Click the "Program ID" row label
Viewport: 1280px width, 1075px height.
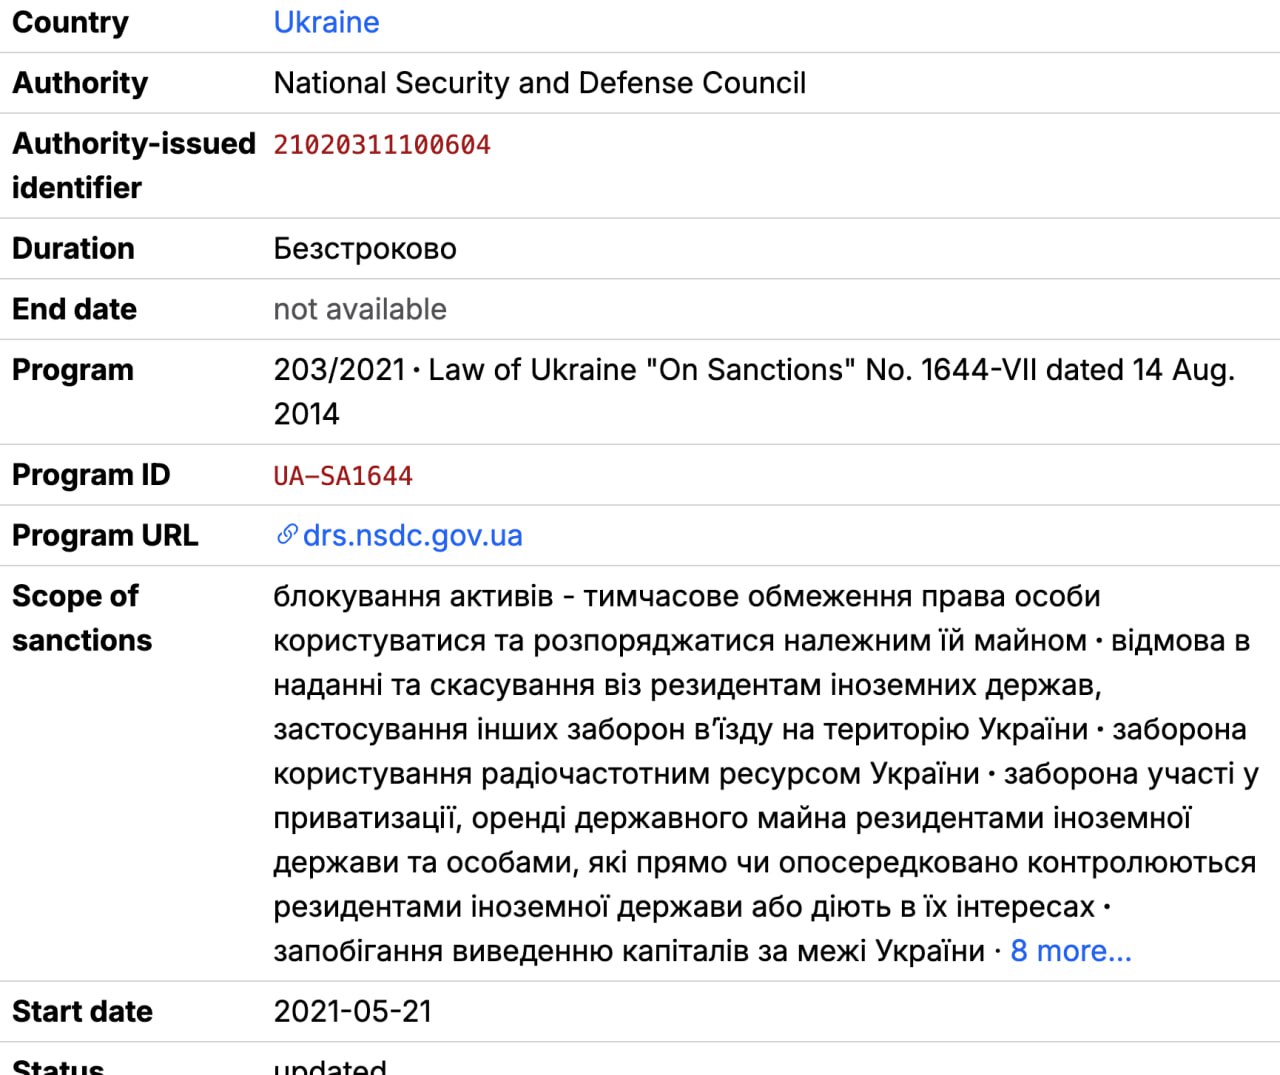coord(91,475)
